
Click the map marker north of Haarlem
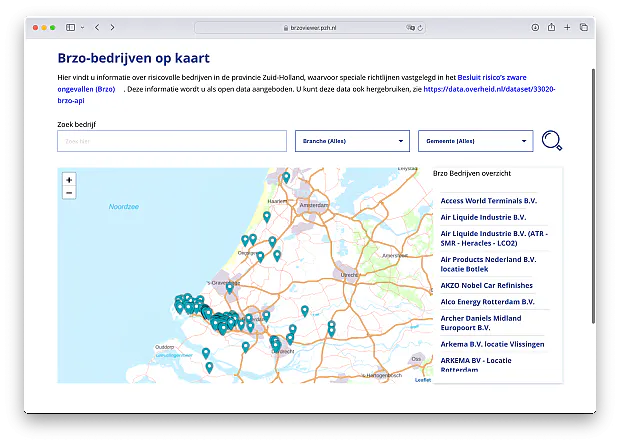coord(286,177)
